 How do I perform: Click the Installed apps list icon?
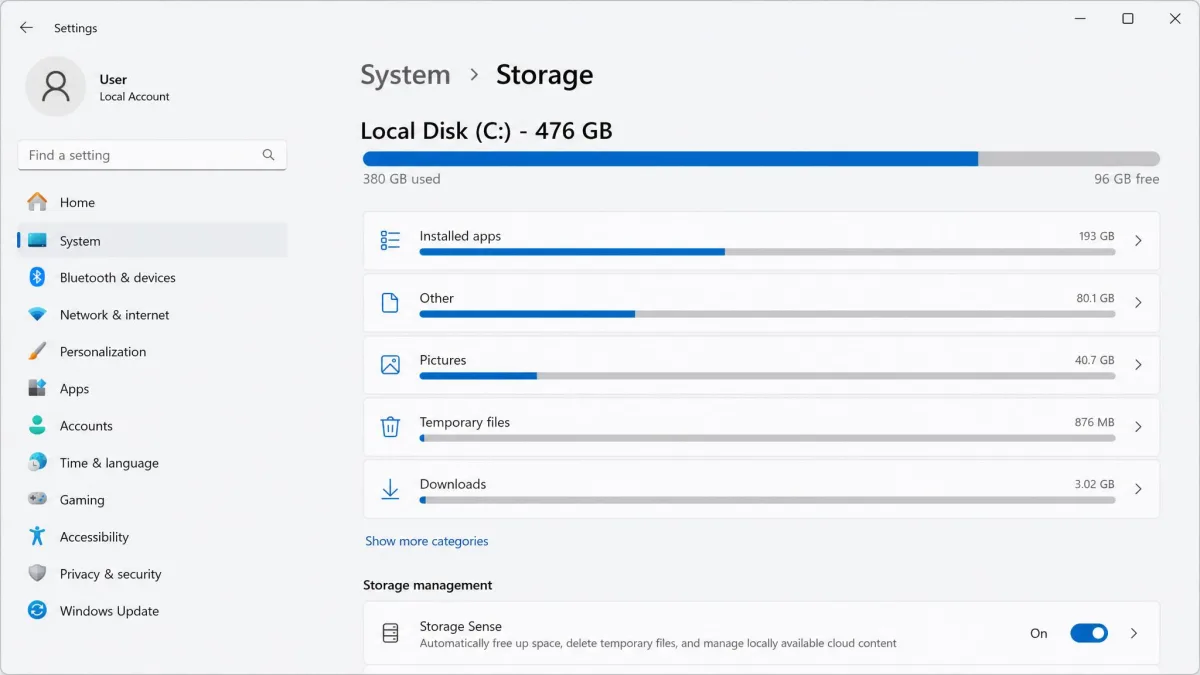pyautogui.click(x=390, y=240)
